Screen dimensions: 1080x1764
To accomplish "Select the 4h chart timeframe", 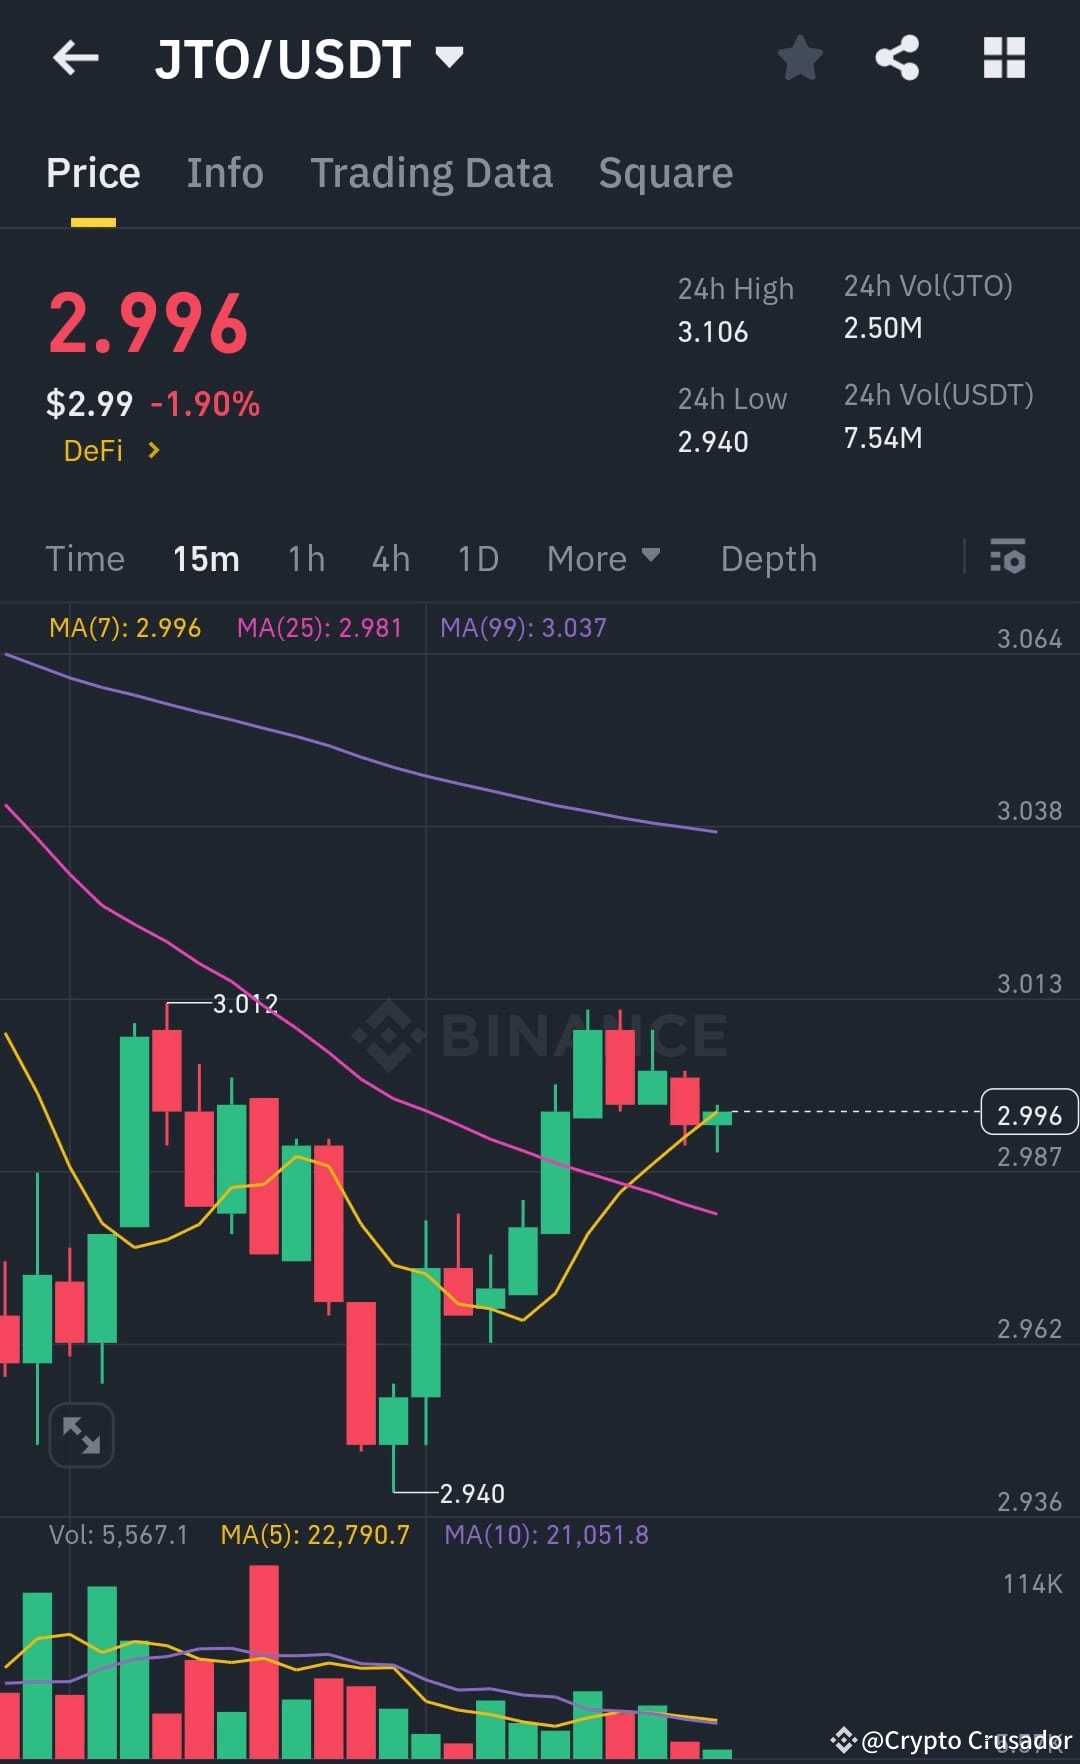I will (x=390, y=558).
